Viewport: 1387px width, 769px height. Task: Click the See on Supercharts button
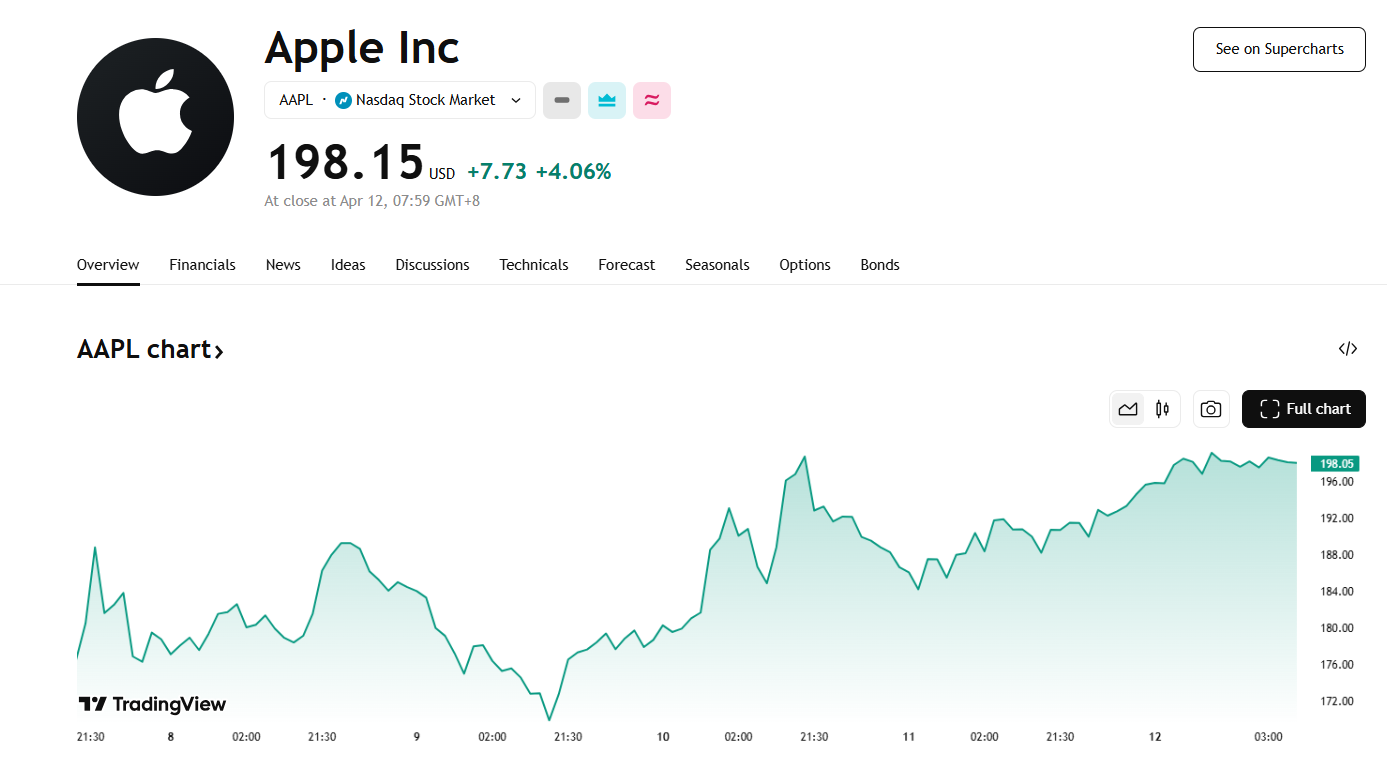coord(1279,49)
